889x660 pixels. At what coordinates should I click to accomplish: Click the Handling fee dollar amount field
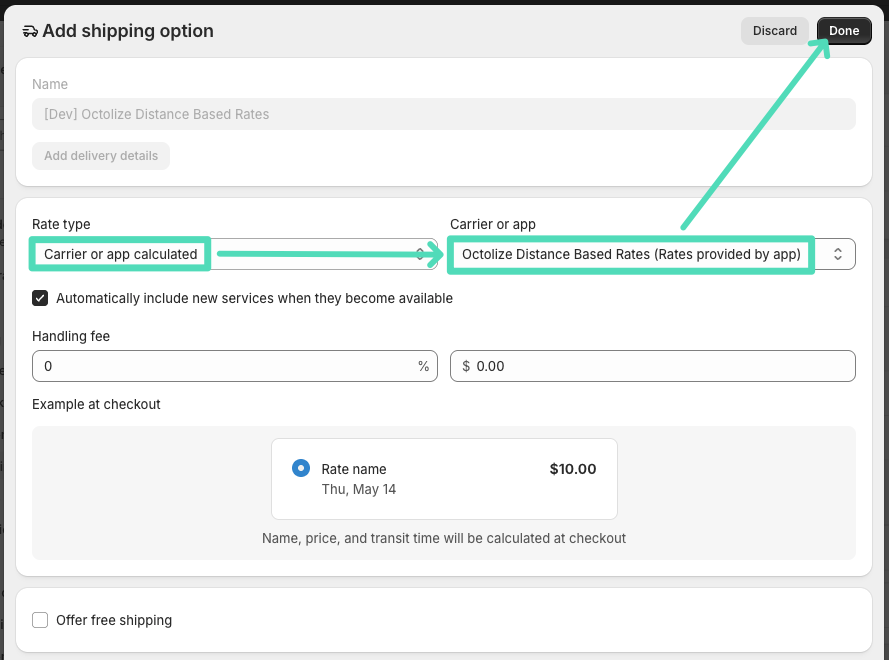coord(653,366)
